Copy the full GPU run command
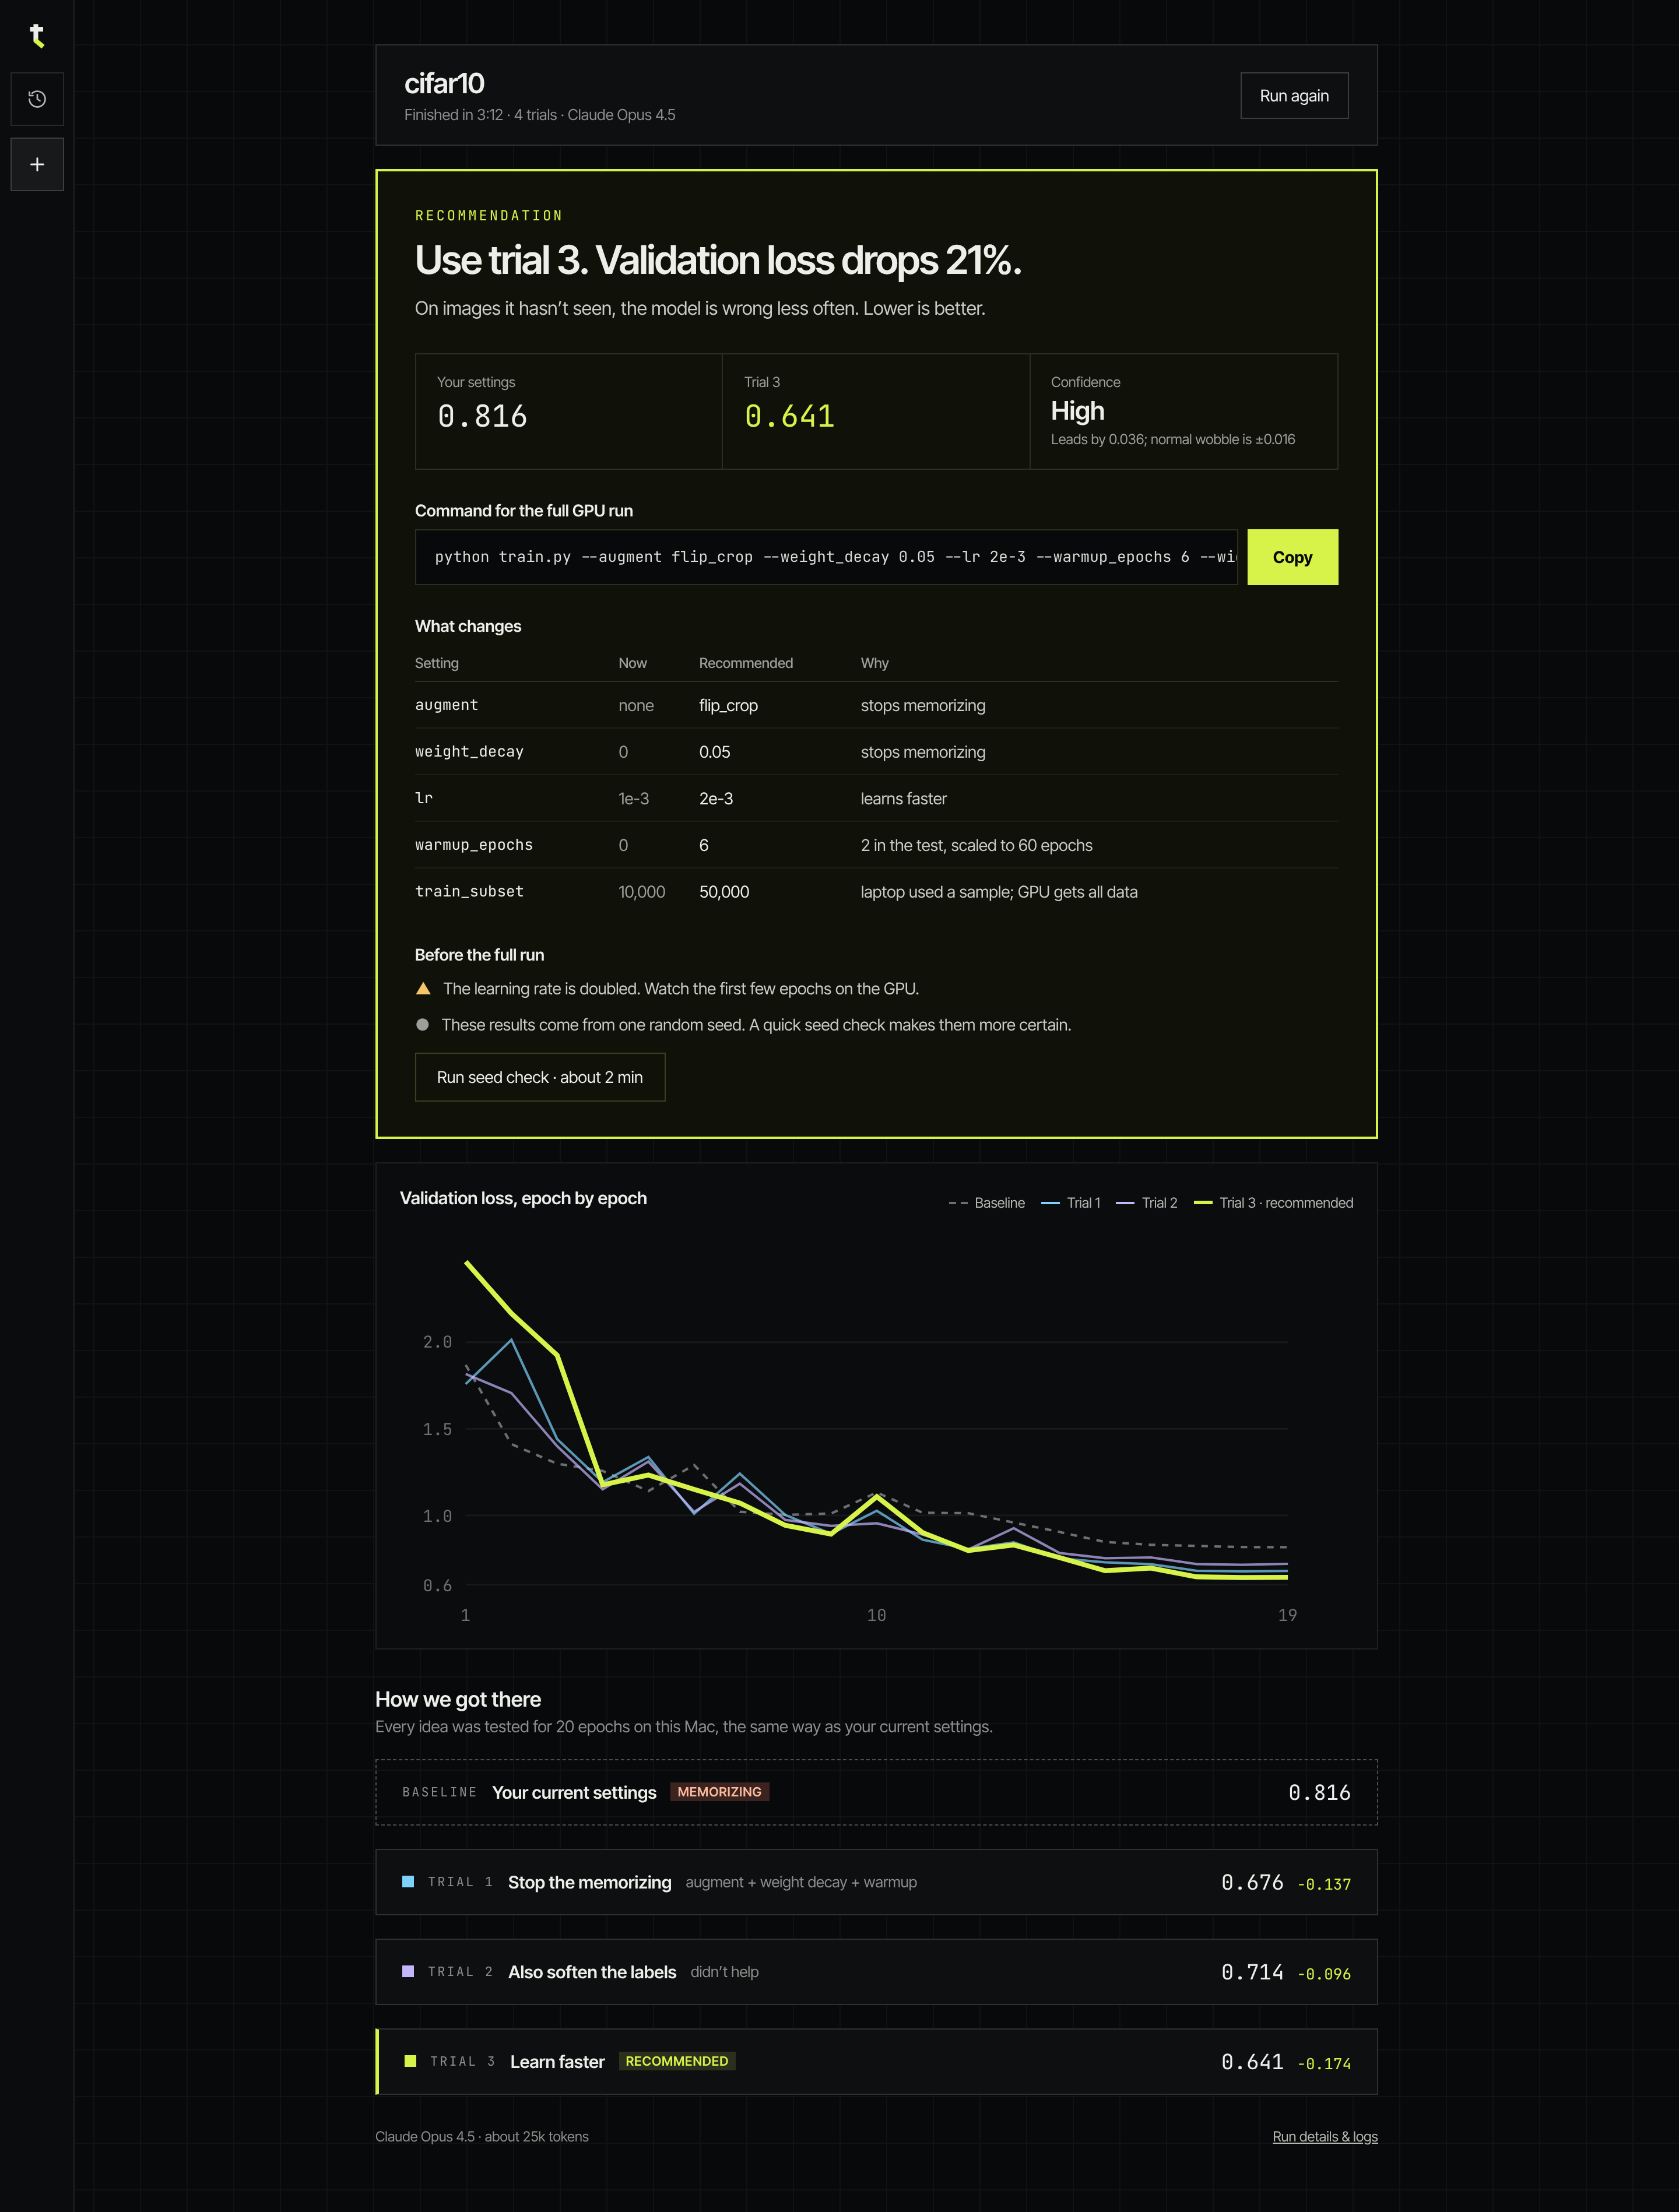1679x2212 pixels. 1292,557
